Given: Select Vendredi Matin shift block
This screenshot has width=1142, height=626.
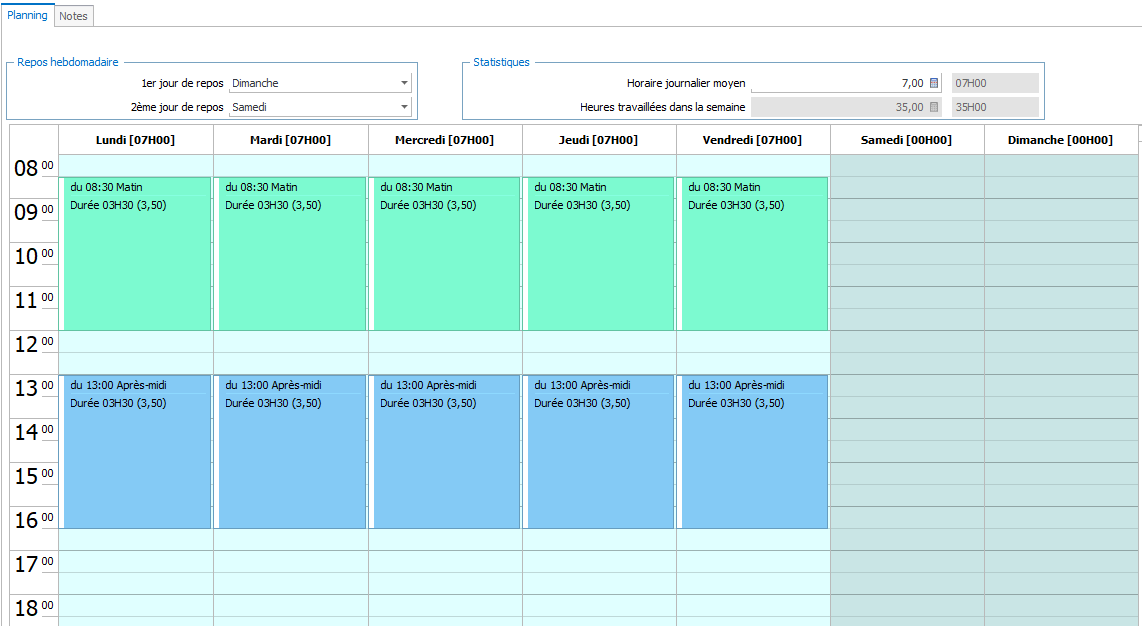Looking at the screenshot, I should (x=753, y=253).
